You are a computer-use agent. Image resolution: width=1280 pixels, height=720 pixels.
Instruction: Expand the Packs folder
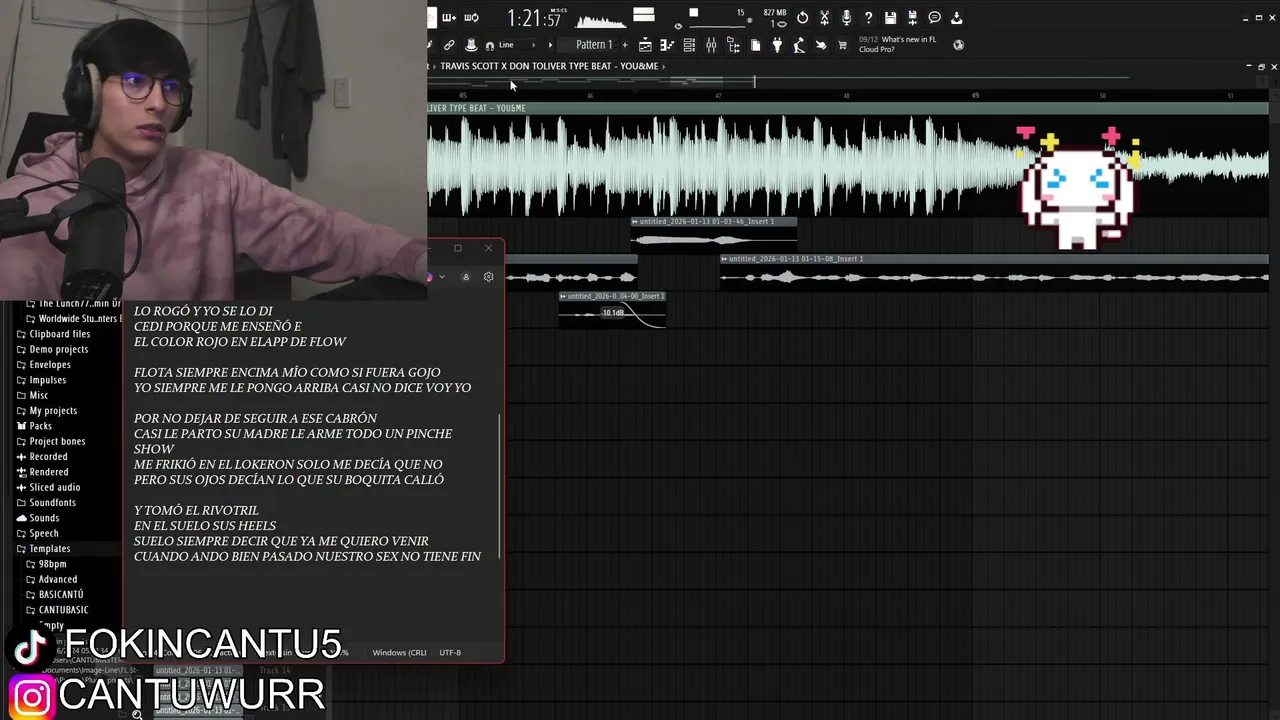40,426
